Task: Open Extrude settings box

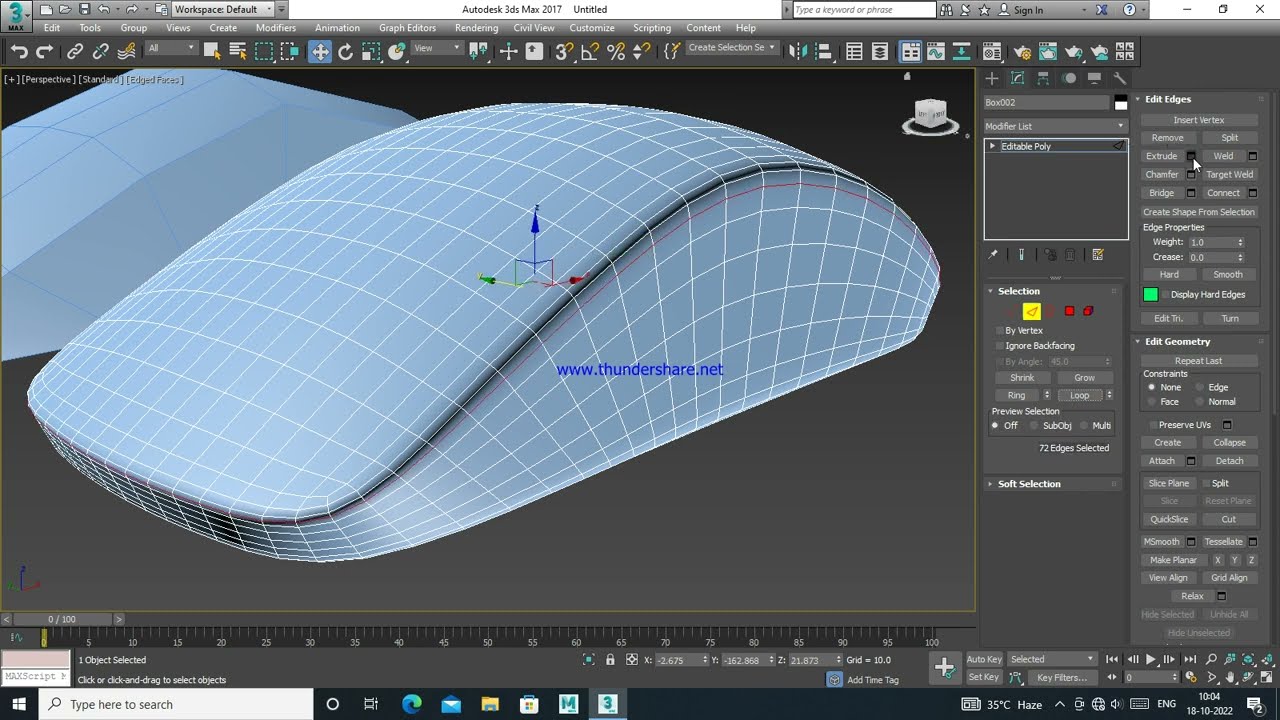Action: (x=1191, y=156)
